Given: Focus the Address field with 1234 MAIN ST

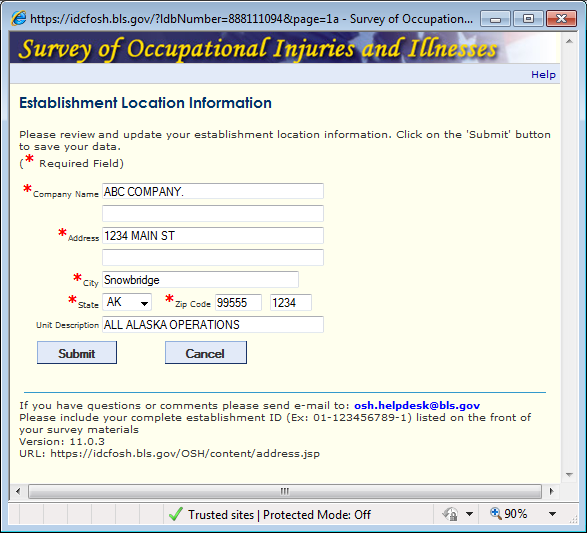Looking at the screenshot, I should tap(213, 235).
